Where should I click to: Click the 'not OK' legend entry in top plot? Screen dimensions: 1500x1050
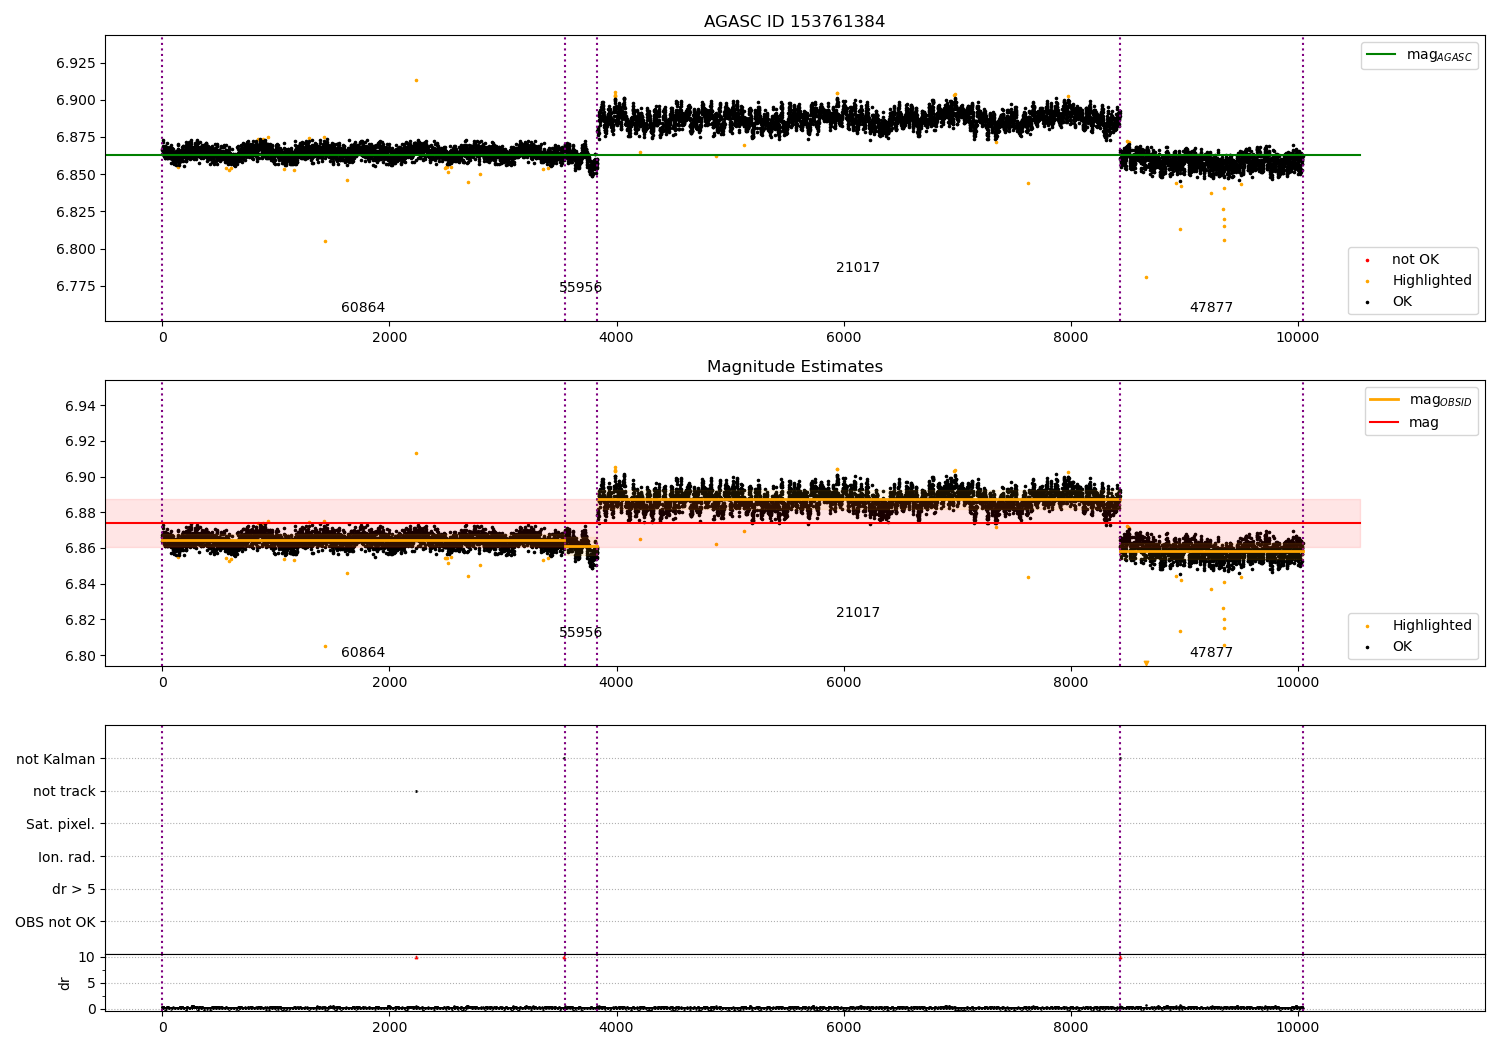click(1415, 260)
